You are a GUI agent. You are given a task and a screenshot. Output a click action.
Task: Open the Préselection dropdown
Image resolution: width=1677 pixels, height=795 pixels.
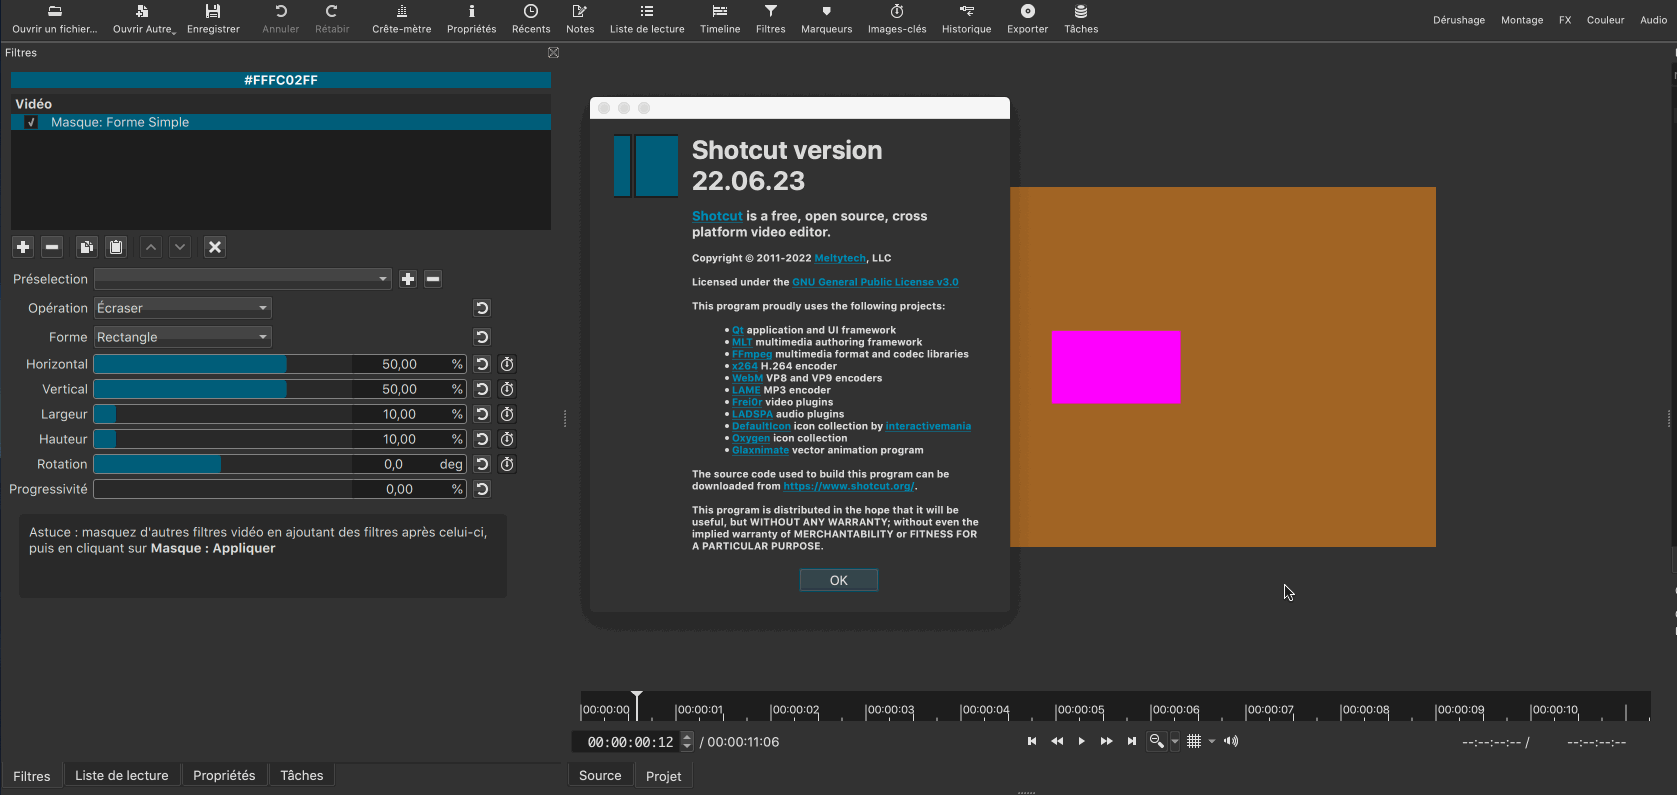pyautogui.click(x=242, y=279)
